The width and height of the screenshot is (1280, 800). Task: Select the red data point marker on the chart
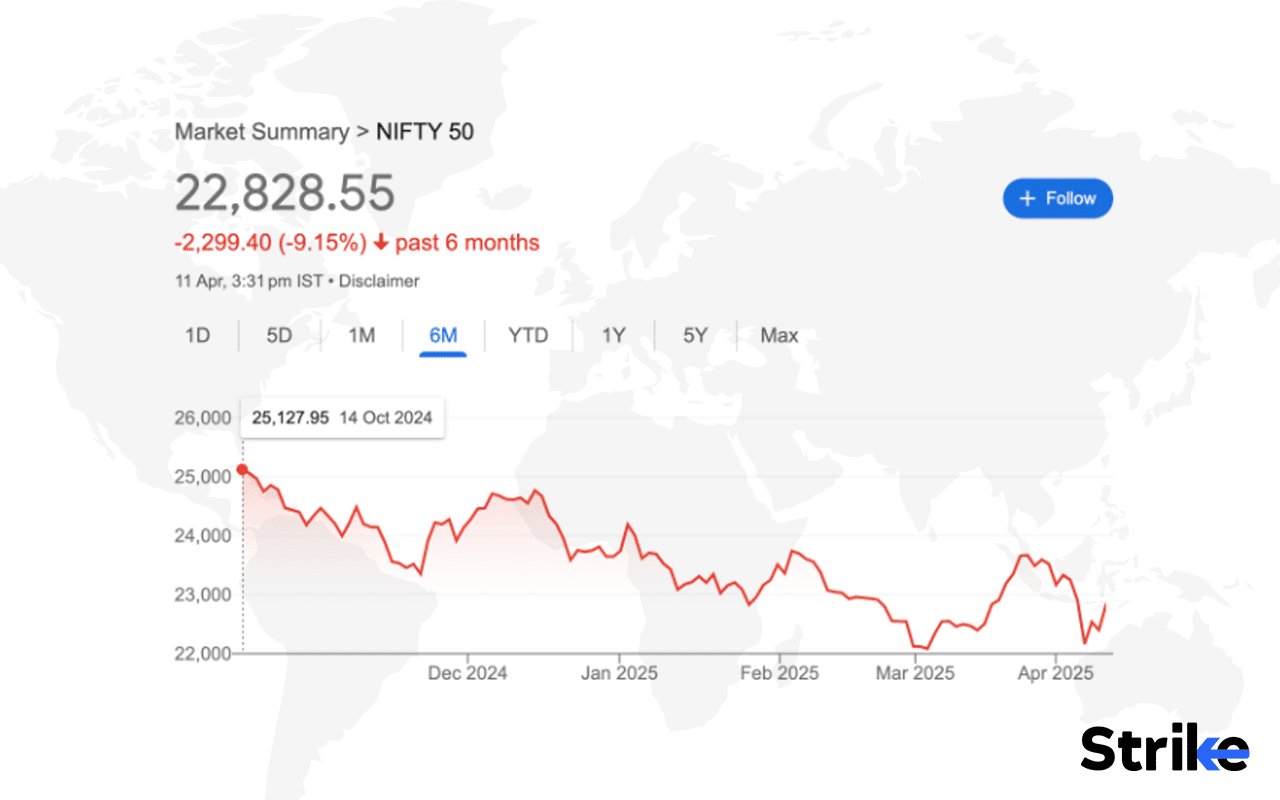point(242,467)
